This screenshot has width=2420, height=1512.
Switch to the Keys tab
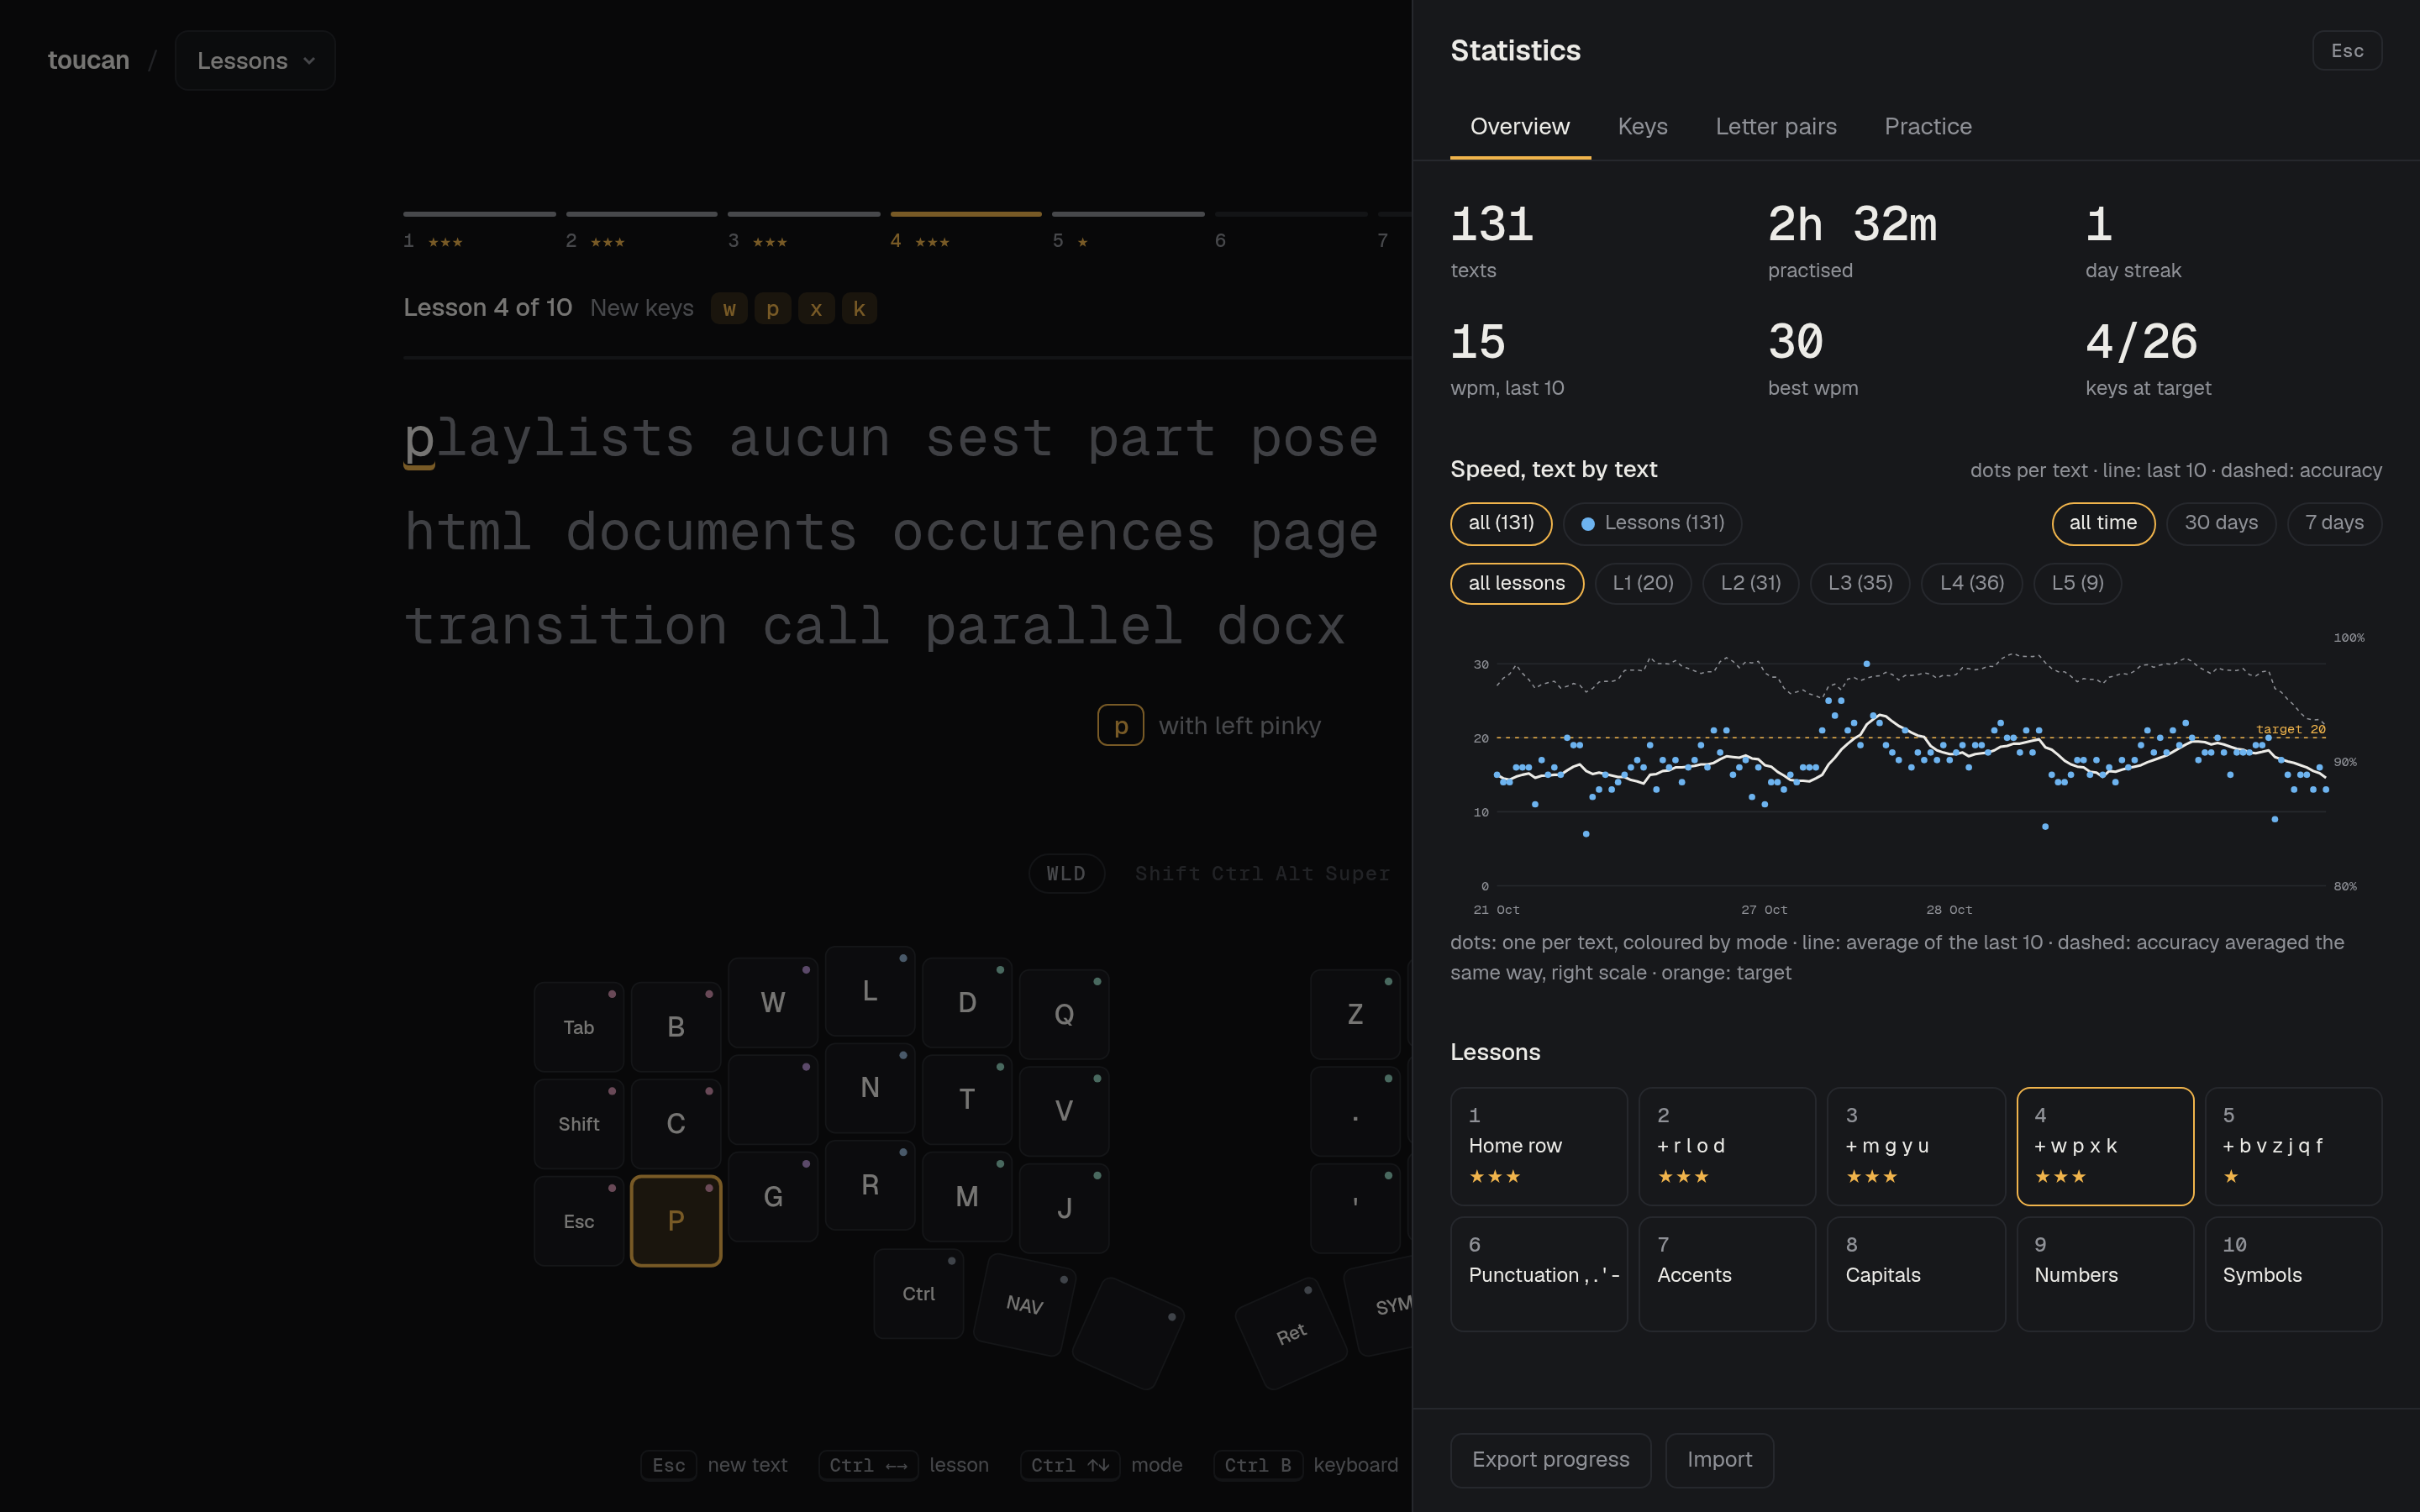point(1642,127)
